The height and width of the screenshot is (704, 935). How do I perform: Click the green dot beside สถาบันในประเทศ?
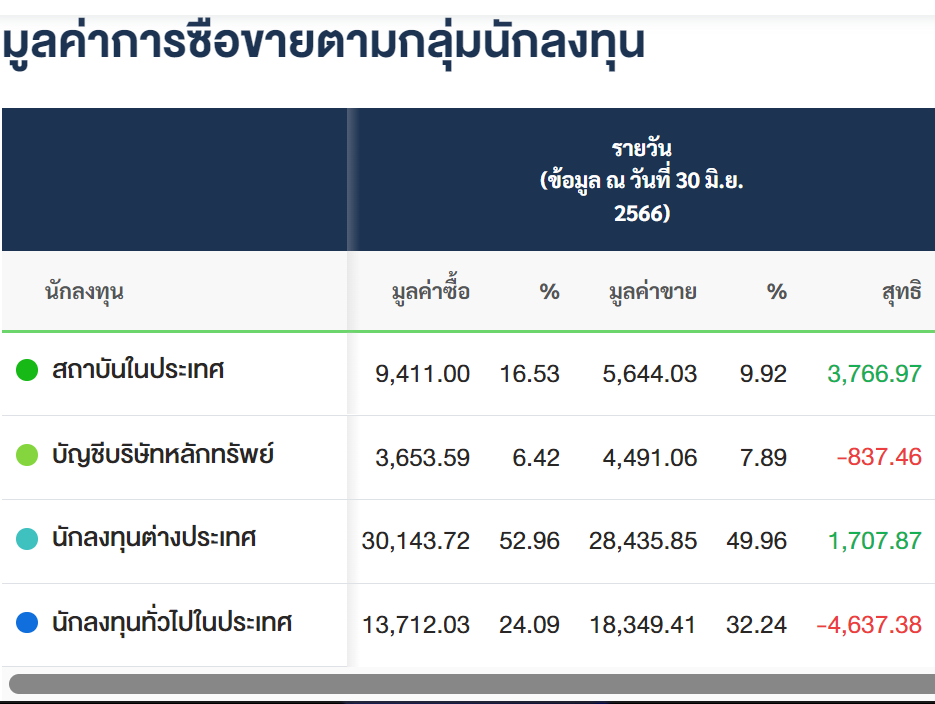point(27,370)
